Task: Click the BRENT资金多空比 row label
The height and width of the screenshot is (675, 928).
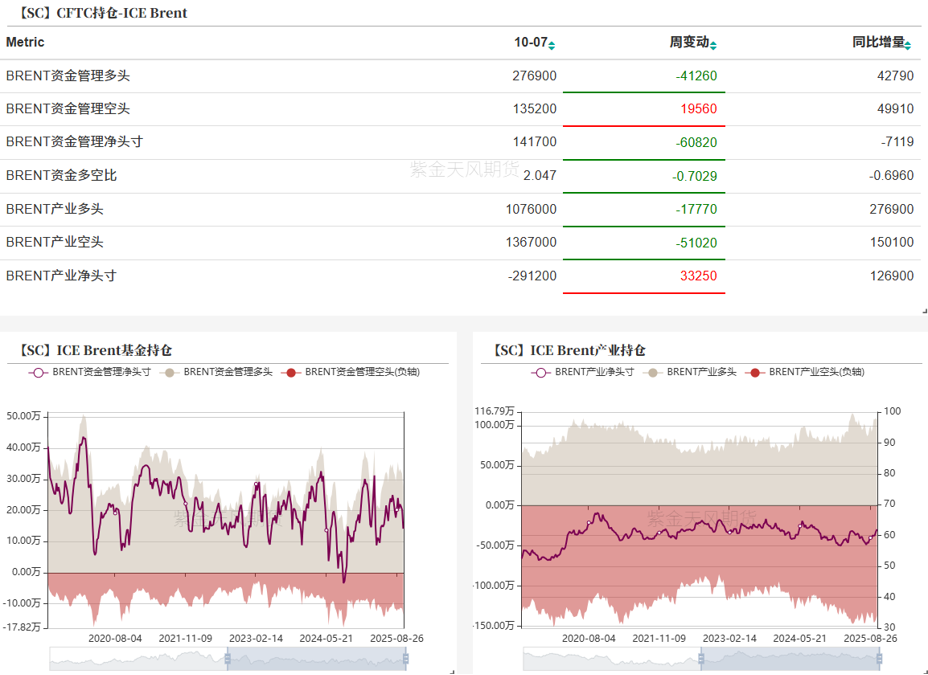Action: 61,175
